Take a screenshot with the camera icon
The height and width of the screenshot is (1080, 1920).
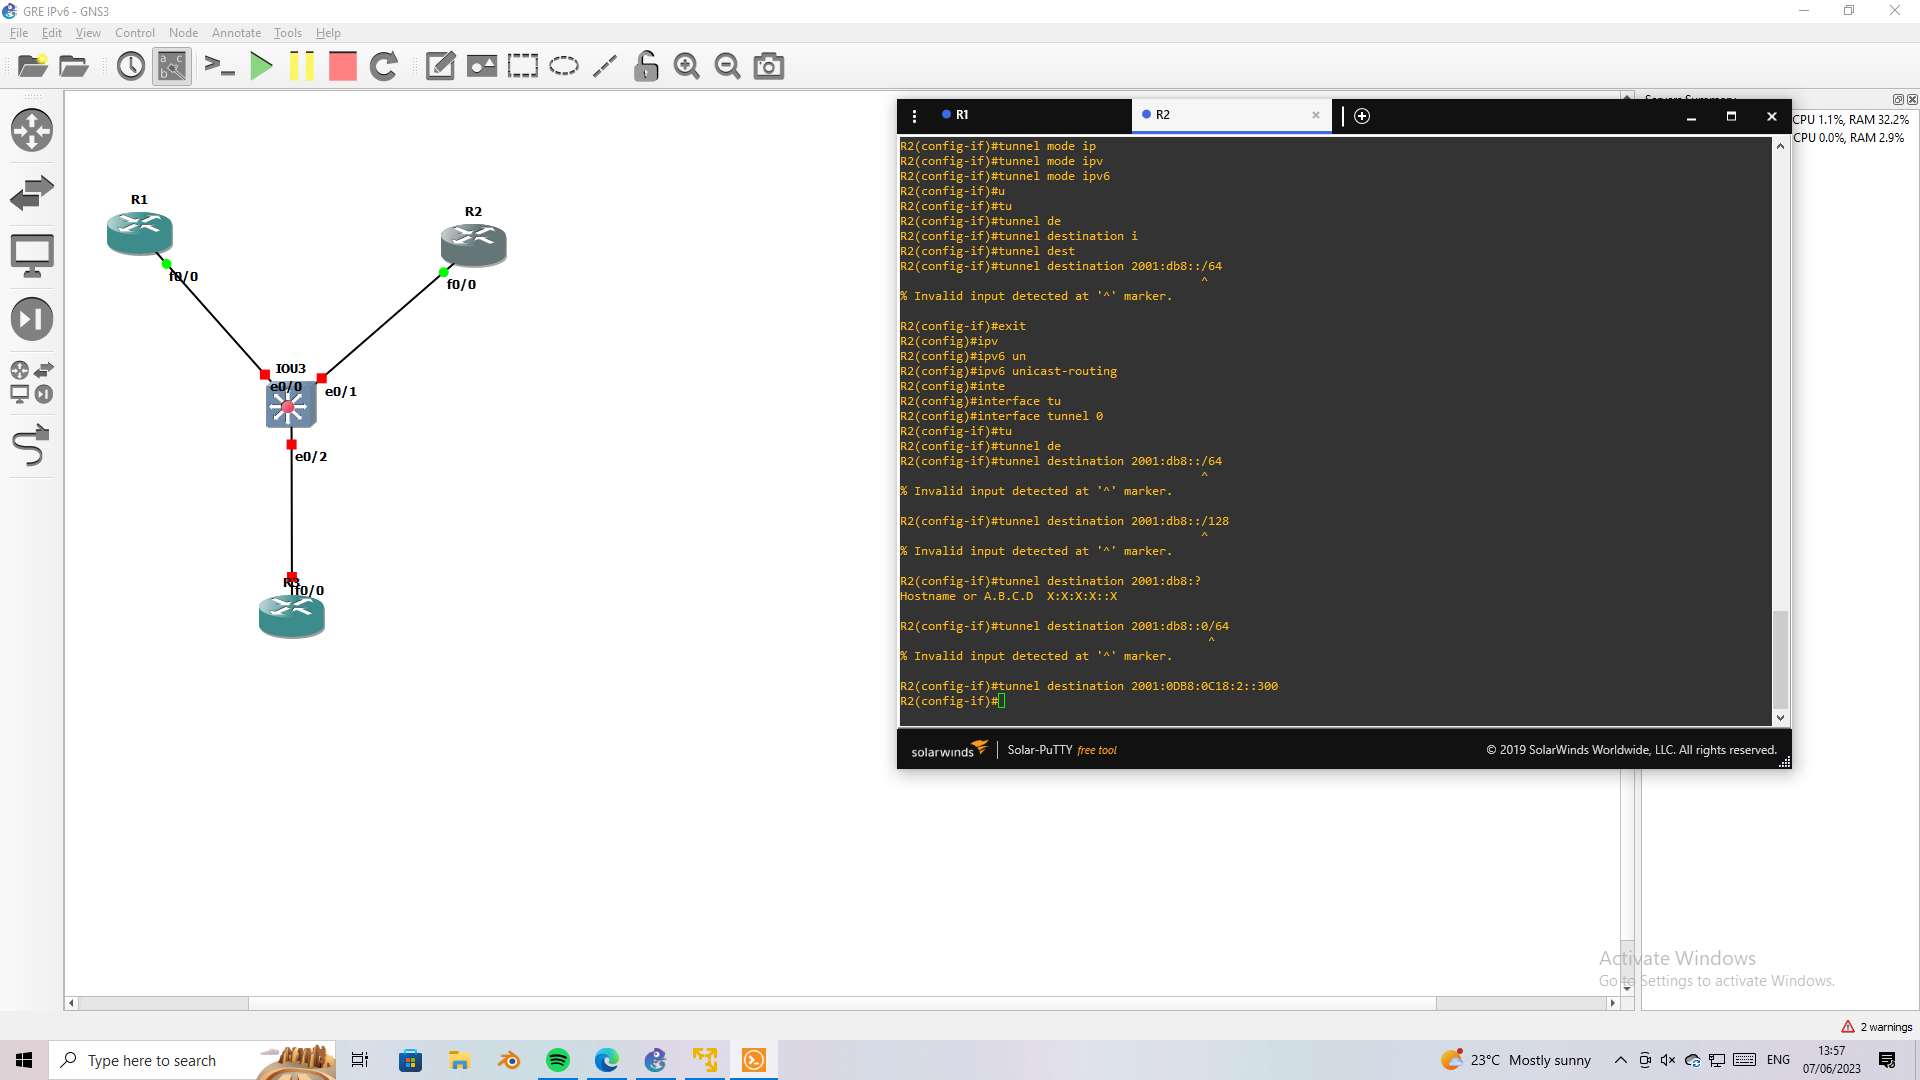click(x=768, y=66)
